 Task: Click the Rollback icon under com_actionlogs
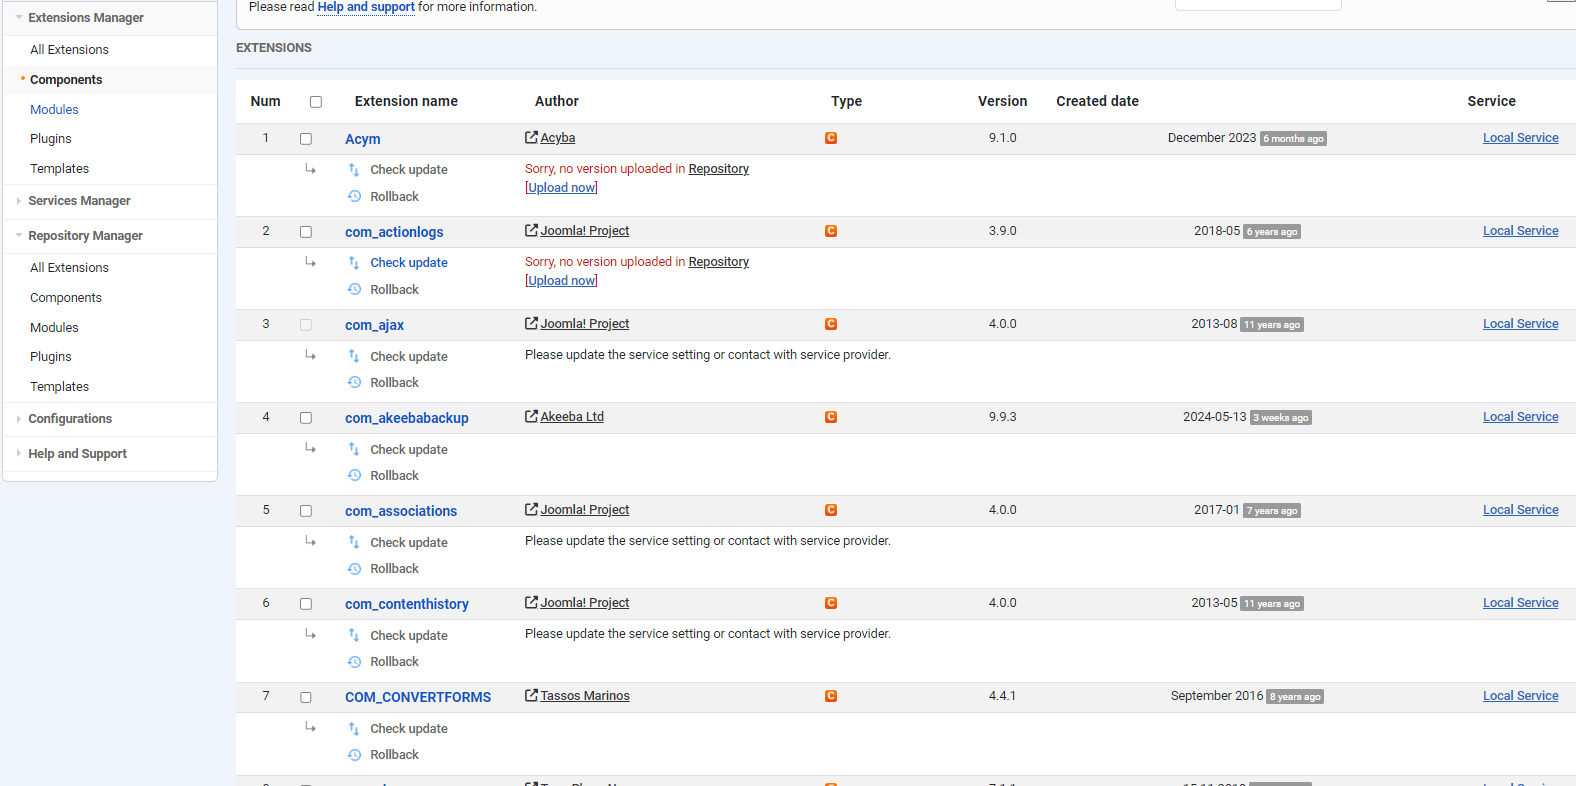point(354,290)
